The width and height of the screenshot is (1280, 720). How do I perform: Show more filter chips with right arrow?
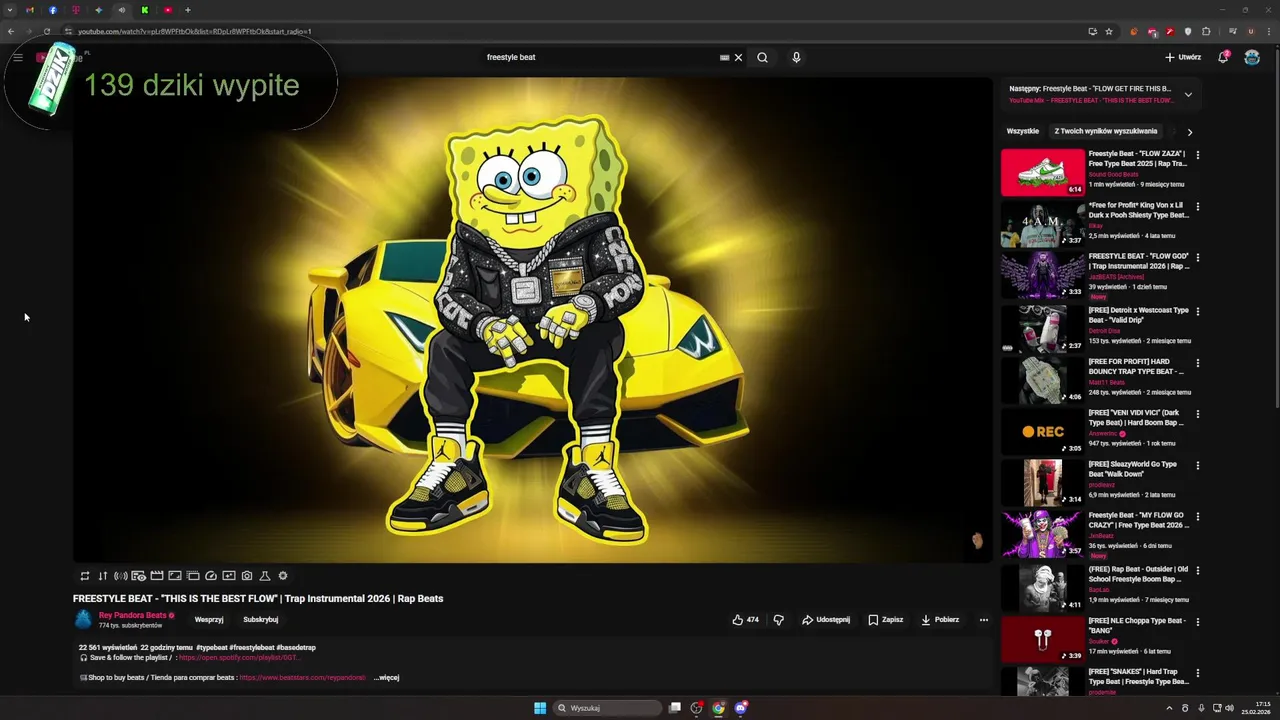tap(1189, 132)
